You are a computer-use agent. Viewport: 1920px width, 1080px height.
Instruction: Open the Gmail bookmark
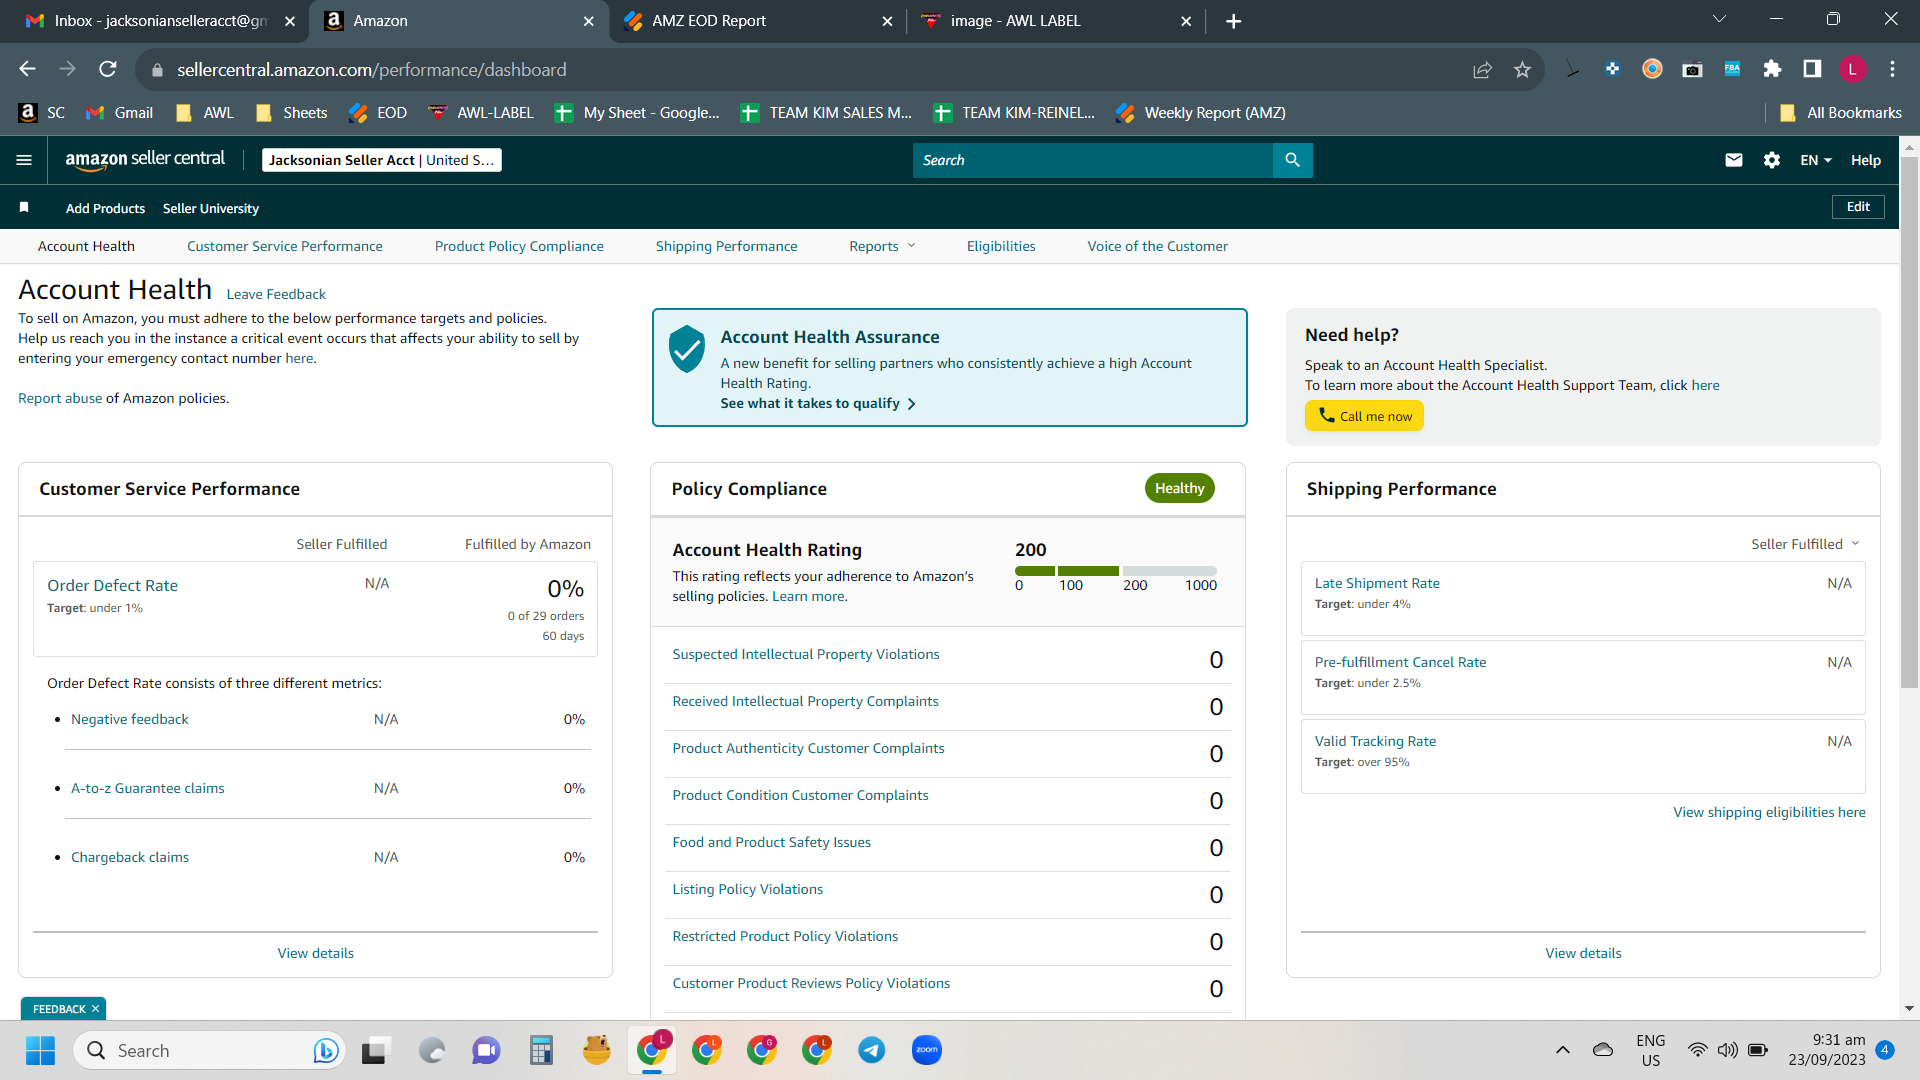click(x=120, y=113)
